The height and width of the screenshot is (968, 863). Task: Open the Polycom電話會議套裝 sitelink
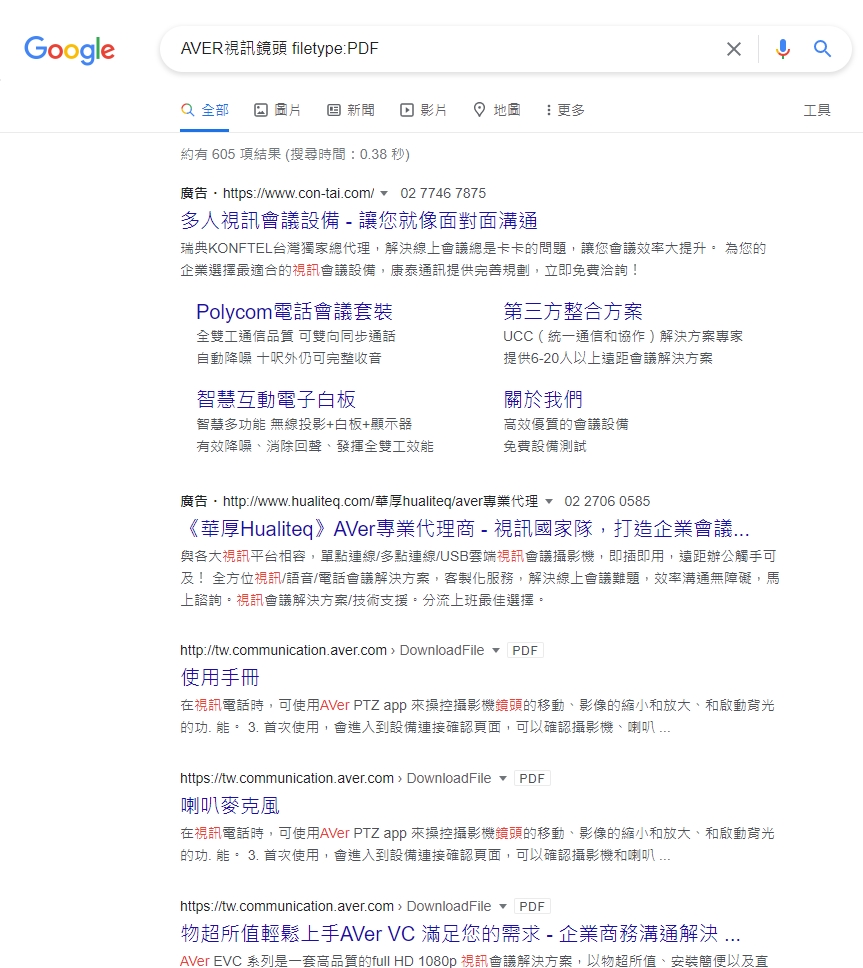coord(294,312)
